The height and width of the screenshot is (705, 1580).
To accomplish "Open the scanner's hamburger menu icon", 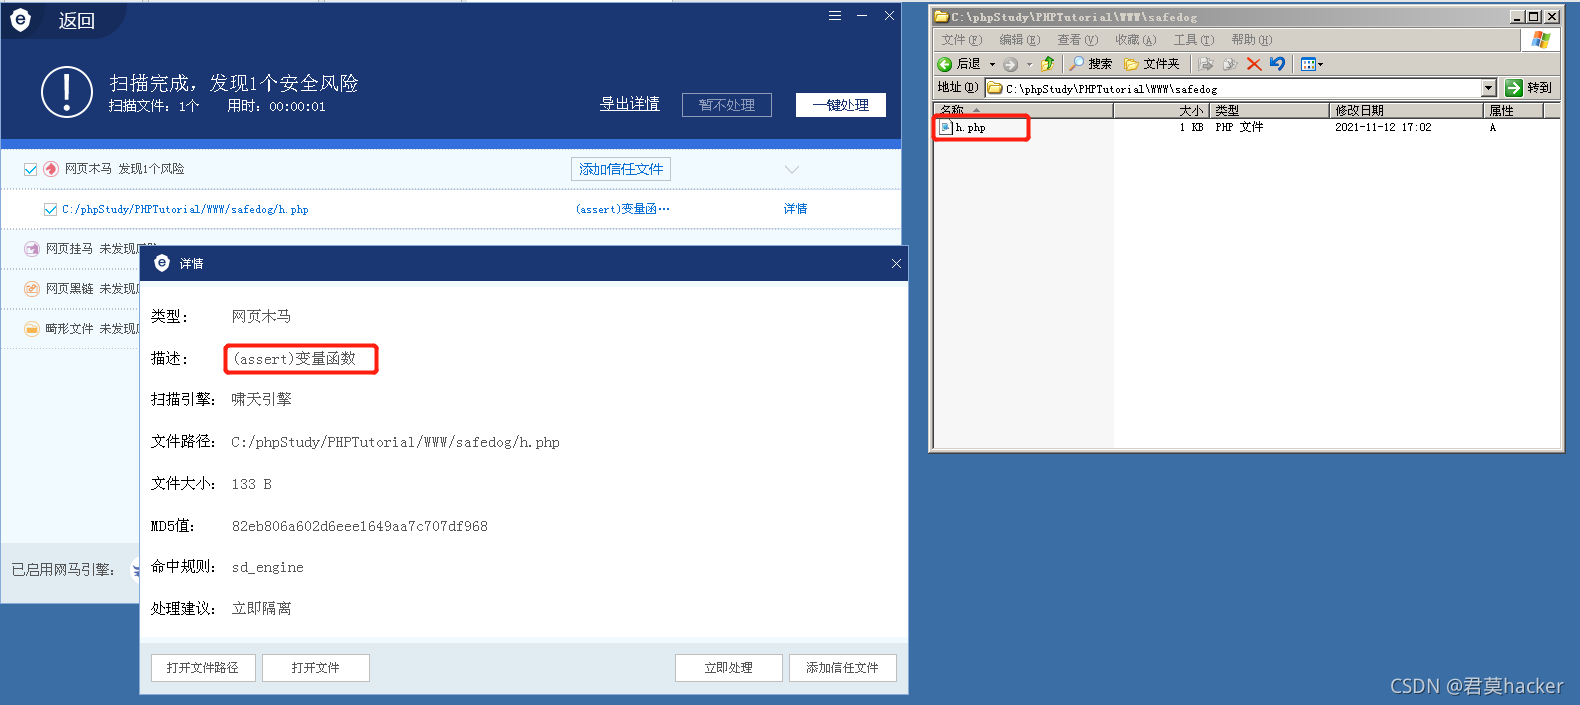I will point(835,16).
